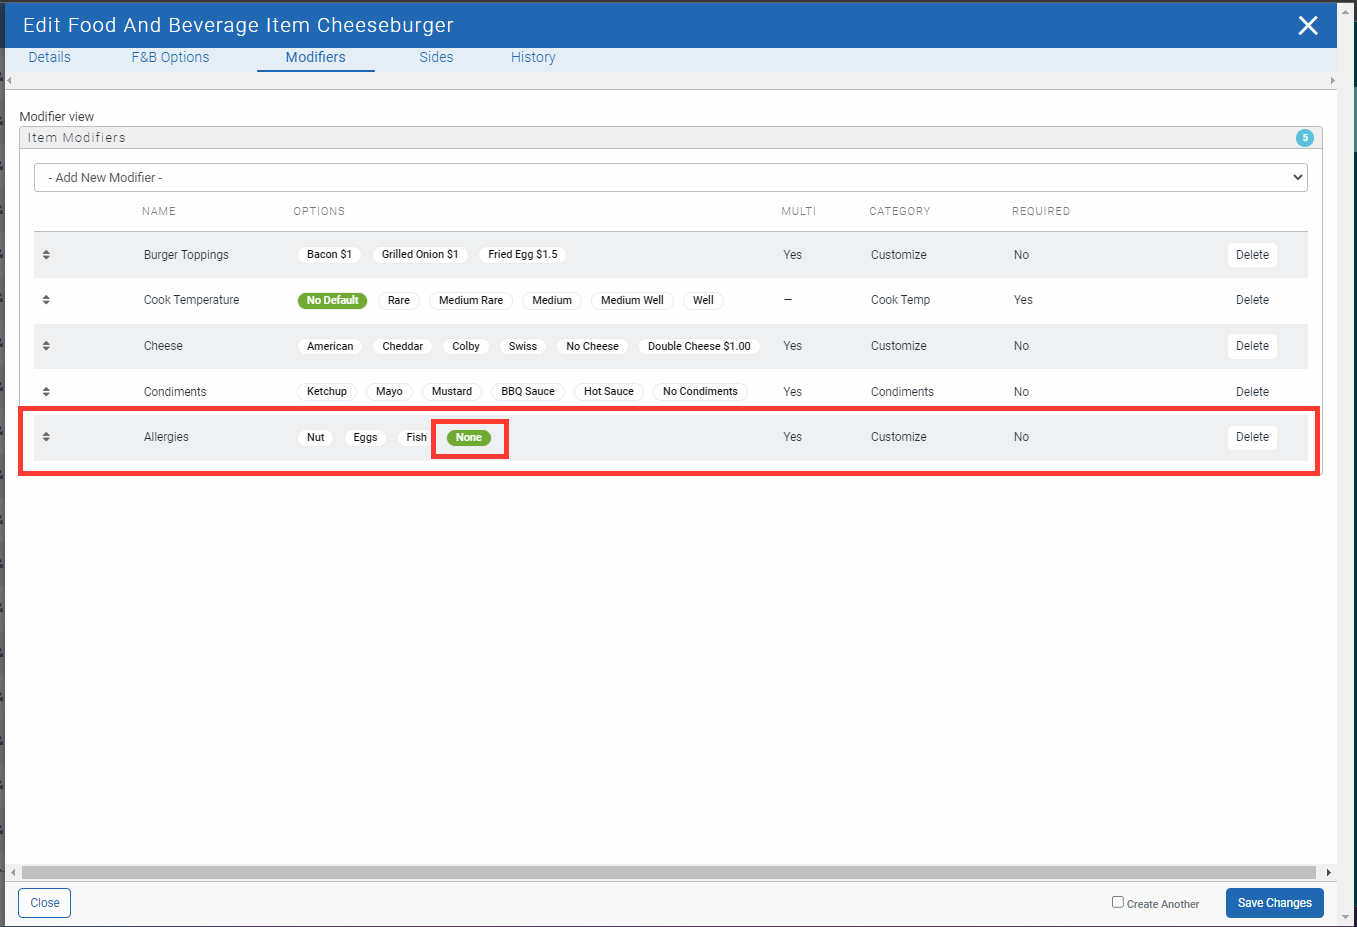Click the right arrow of the horizontal scrollbar

[1328, 872]
